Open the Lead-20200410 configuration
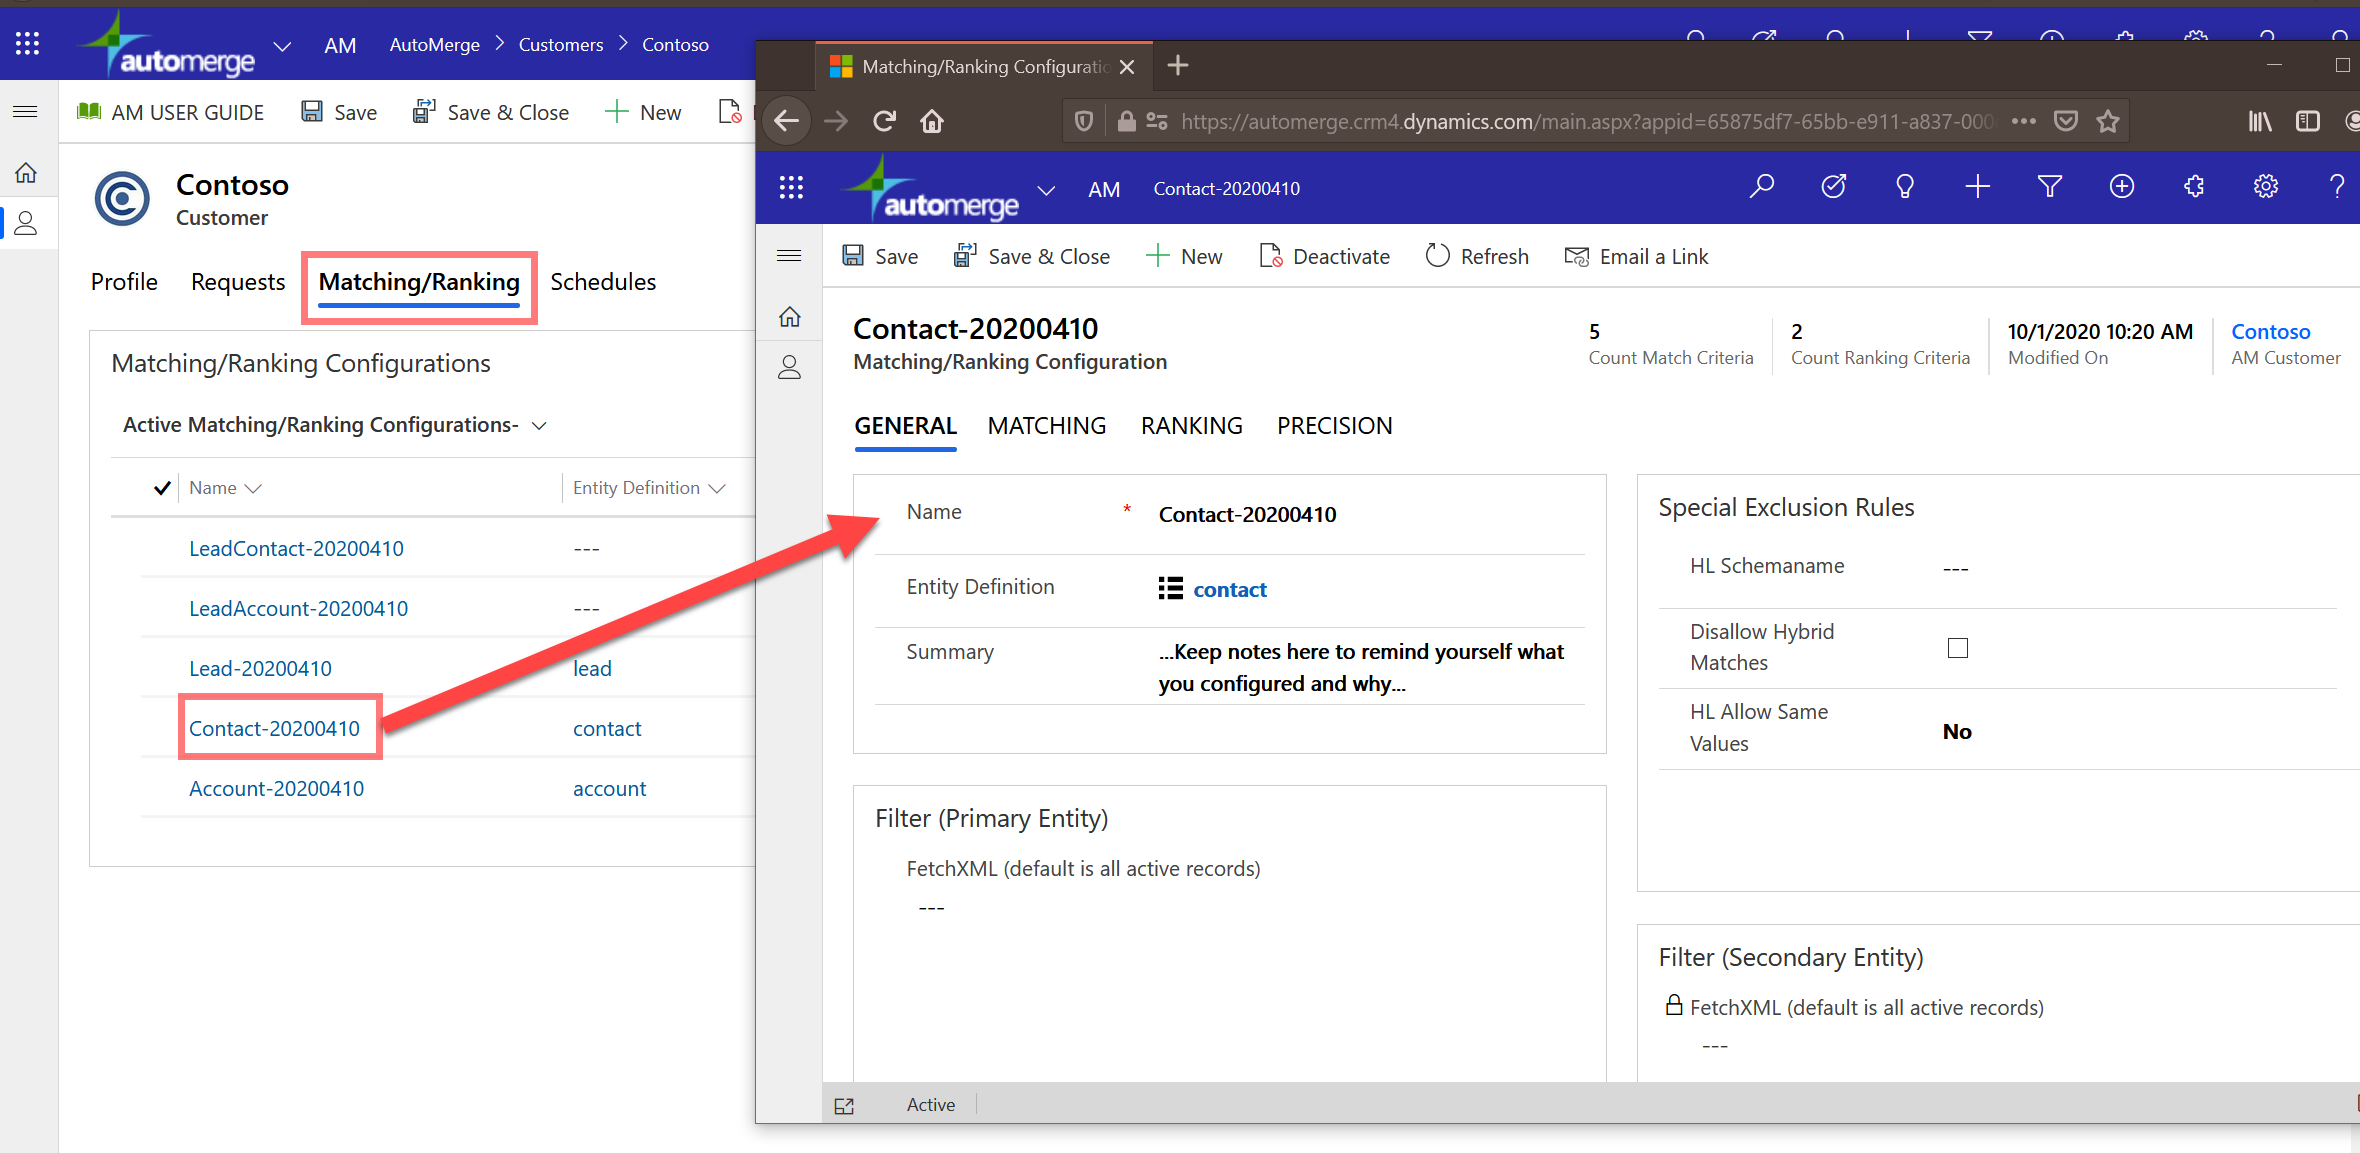The width and height of the screenshot is (2360, 1153). [260, 669]
